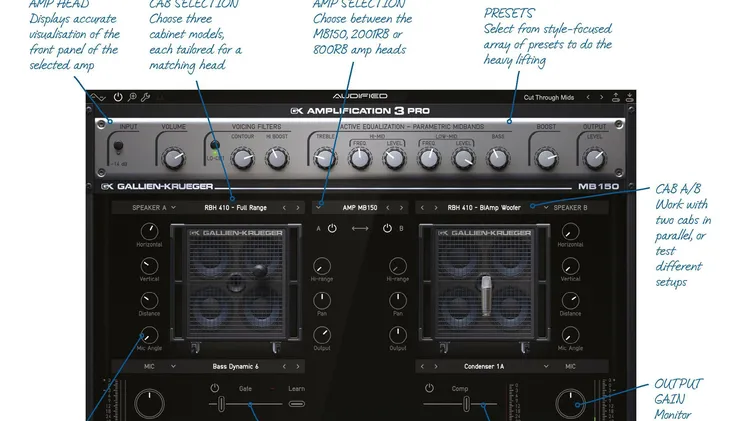The height and width of the screenshot is (421, 750).
Task: Open the wrench settings icon
Action: click(145, 97)
